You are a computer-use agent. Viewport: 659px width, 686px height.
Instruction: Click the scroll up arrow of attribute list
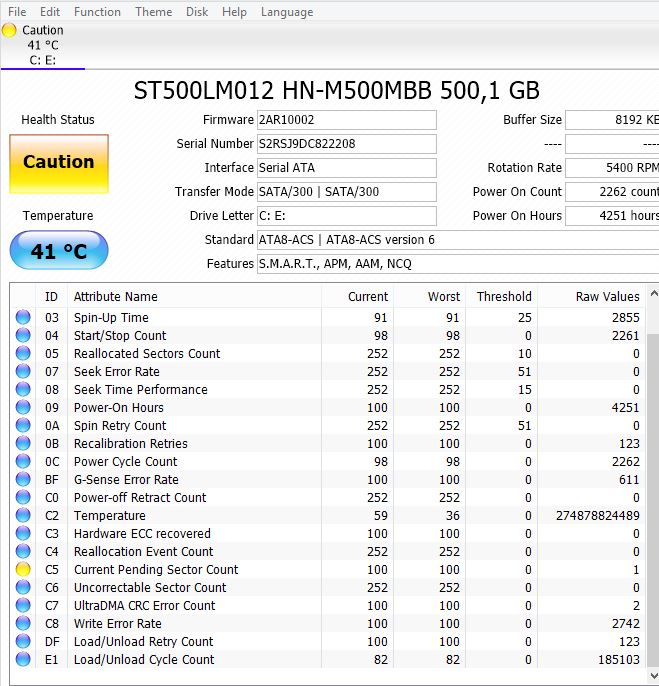[x=653, y=294]
